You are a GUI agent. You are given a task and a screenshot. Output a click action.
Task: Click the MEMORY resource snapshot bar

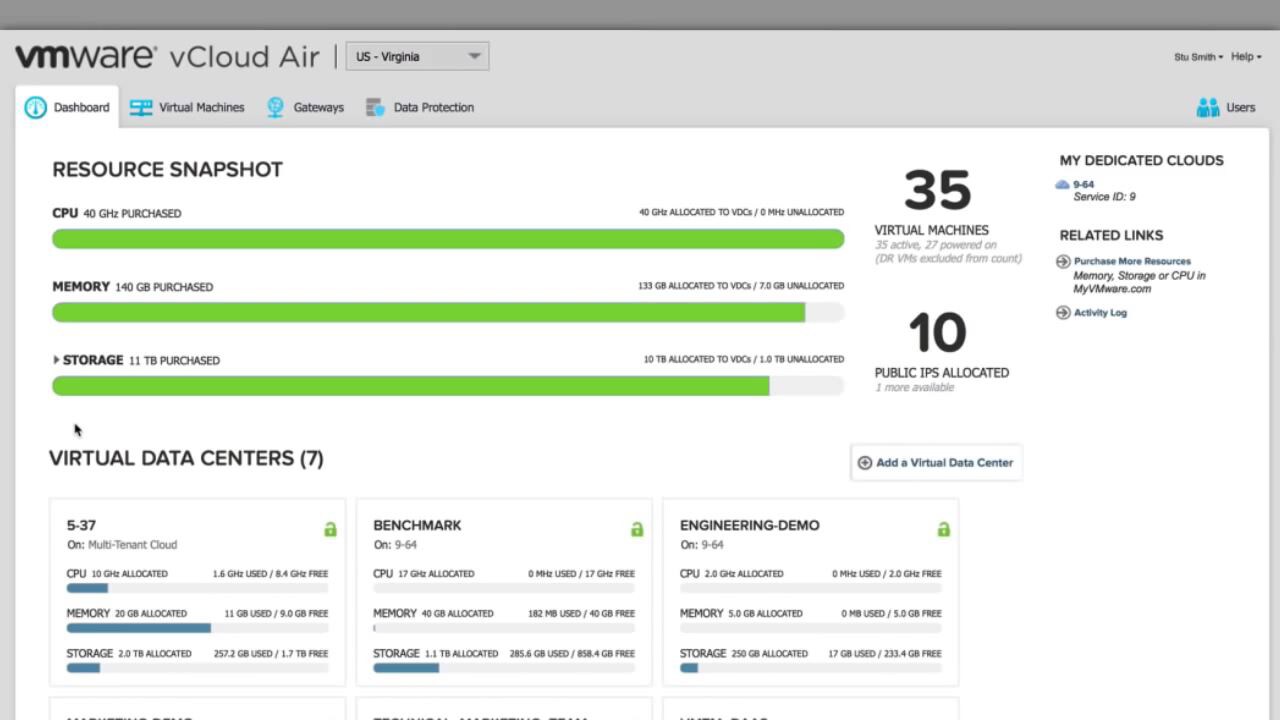pos(448,312)
